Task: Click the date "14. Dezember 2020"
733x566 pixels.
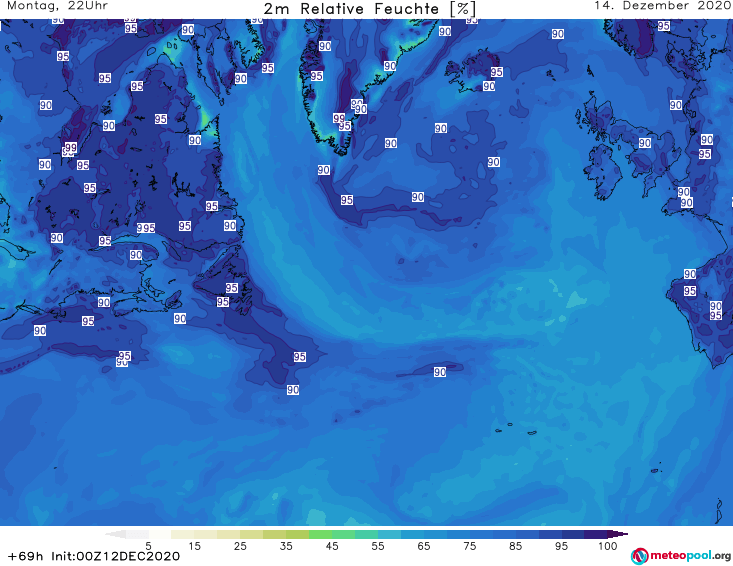Action: tap(661, 6)
